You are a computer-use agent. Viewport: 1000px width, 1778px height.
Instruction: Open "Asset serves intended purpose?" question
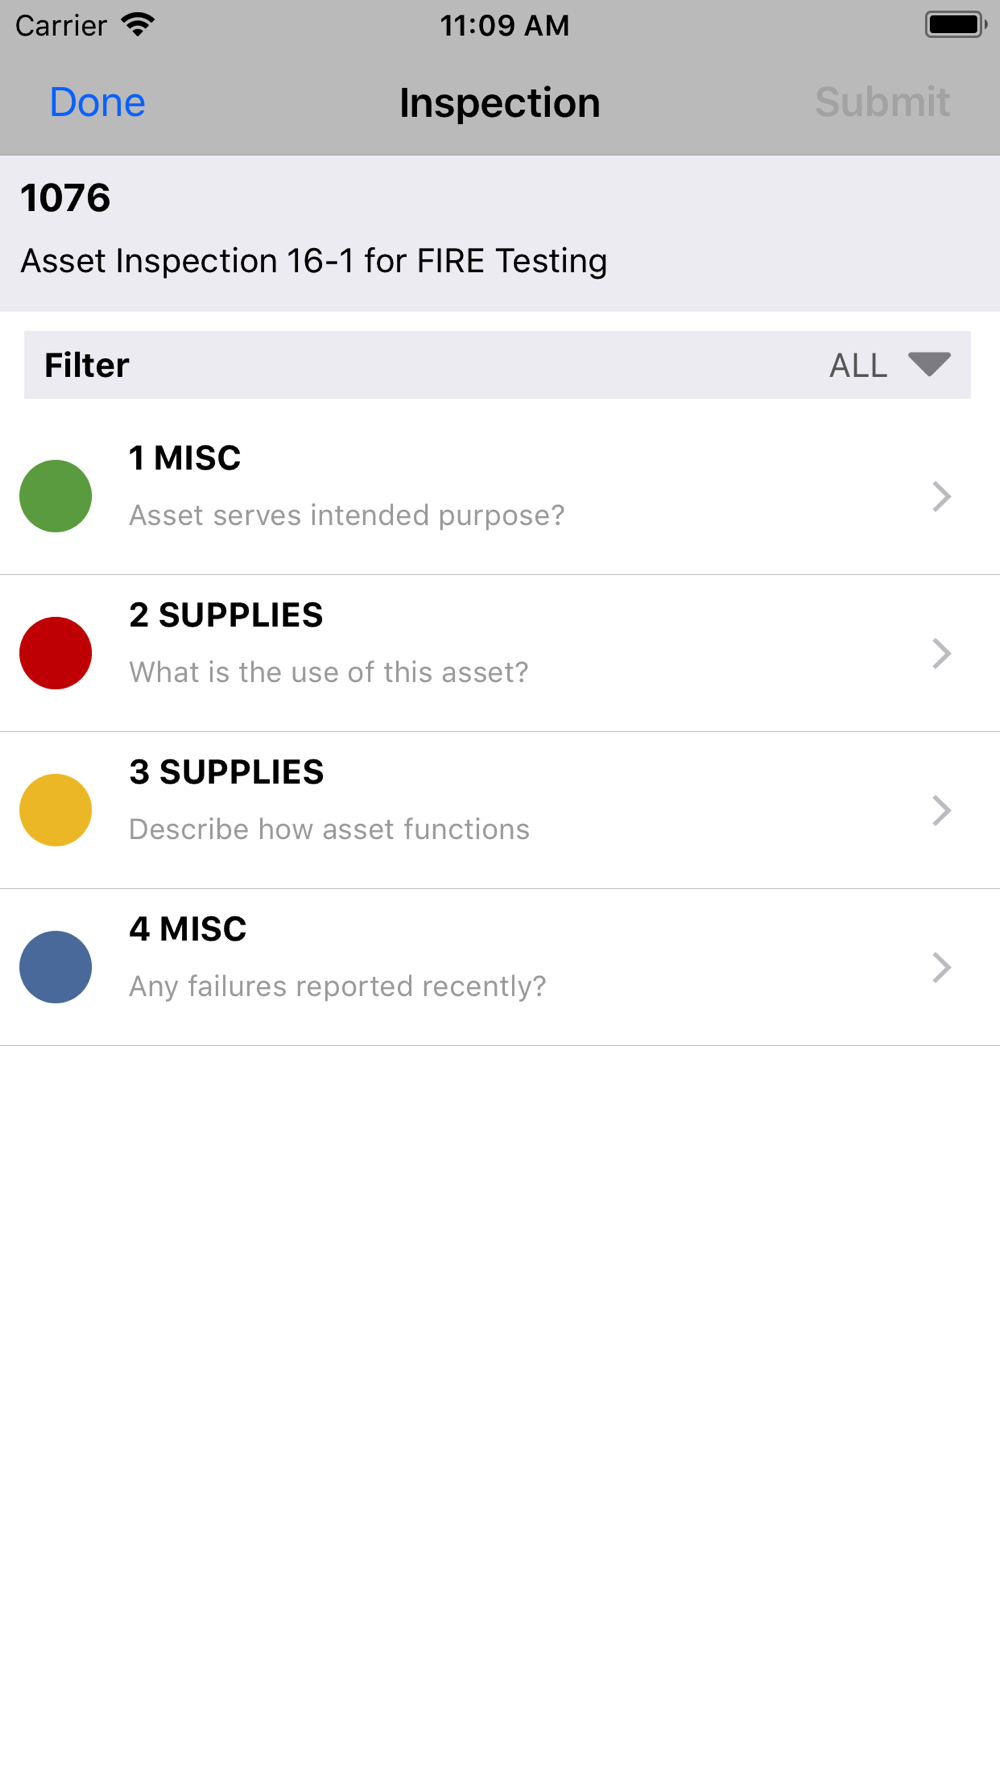click(x=347, y=515)
